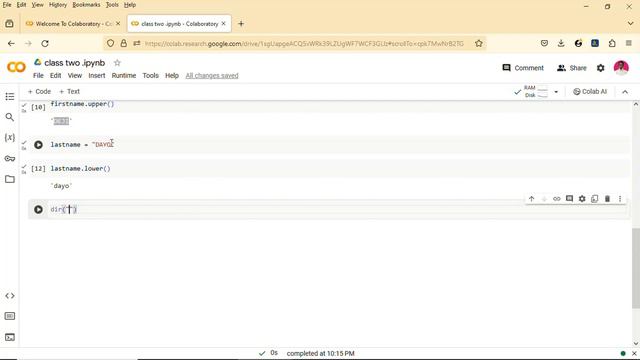Screen dimensions: 640x360
Task: Copy link to the selected cell
Action: pyautogui.click(x=557, y=199)
